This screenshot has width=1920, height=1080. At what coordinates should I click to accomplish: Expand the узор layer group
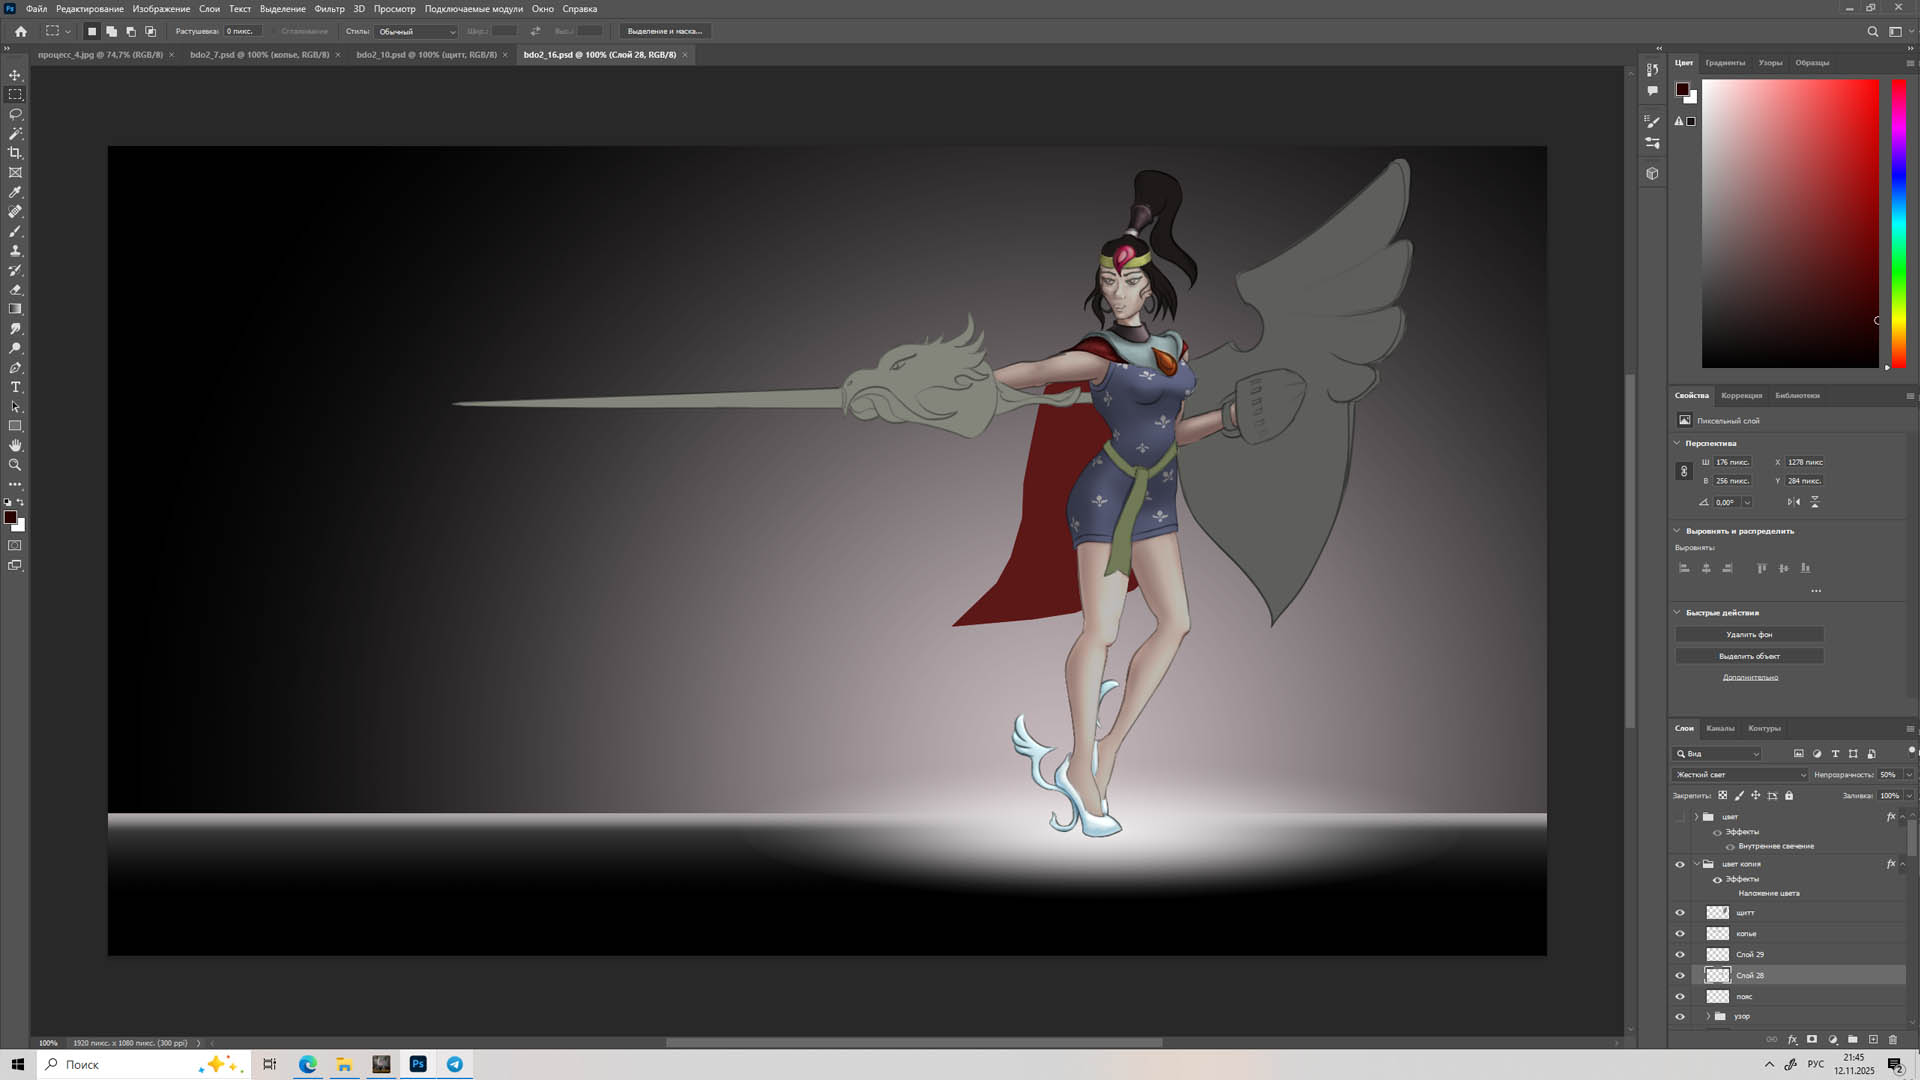point(1708,1017)
